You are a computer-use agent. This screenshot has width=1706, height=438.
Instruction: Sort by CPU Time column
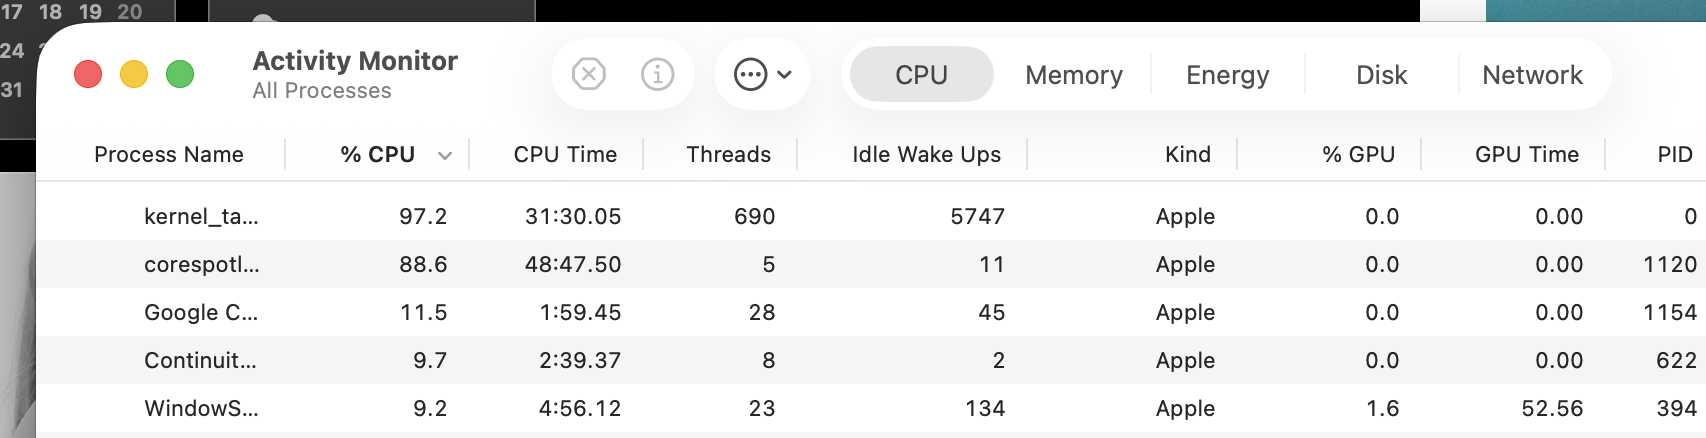(x=565, y=155)
